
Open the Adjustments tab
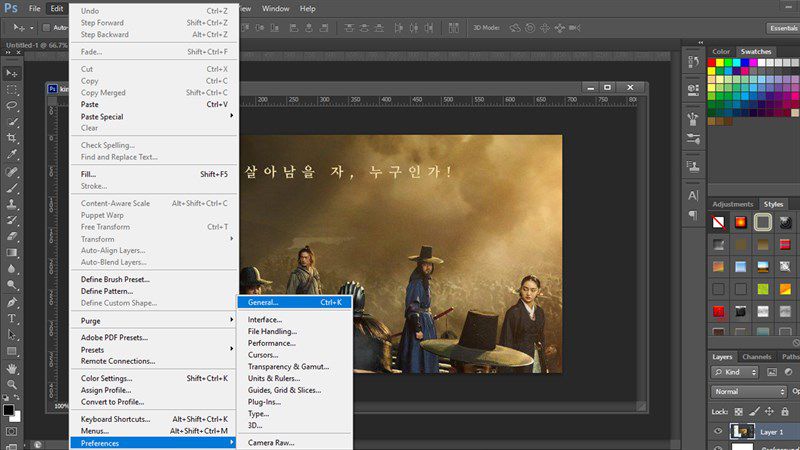click(733, 204)
